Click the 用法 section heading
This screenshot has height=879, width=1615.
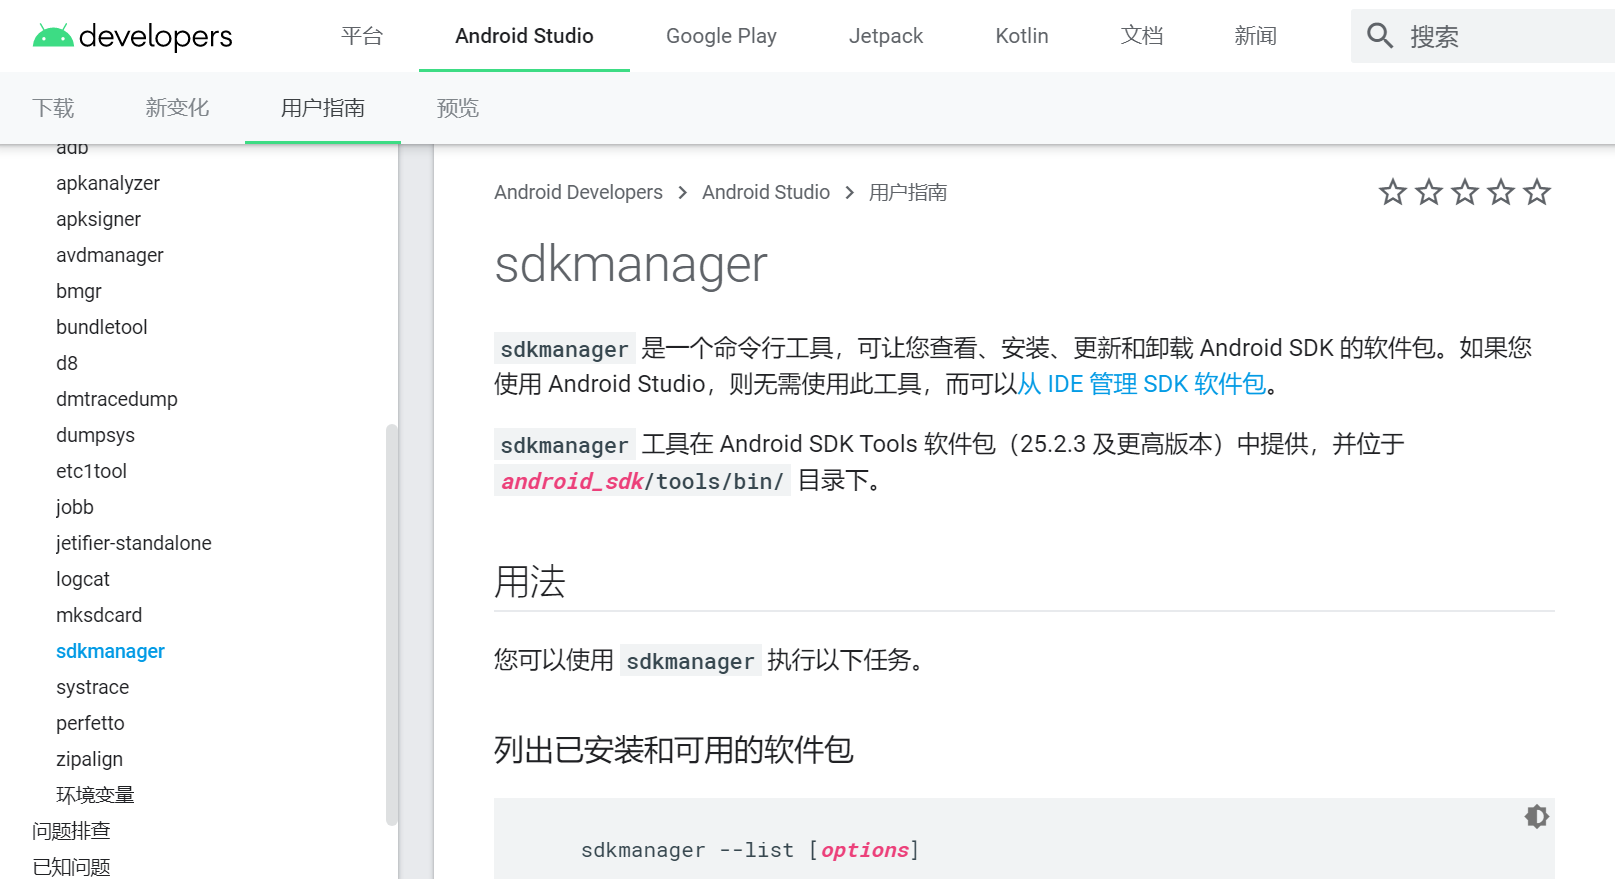pos(530,581)
